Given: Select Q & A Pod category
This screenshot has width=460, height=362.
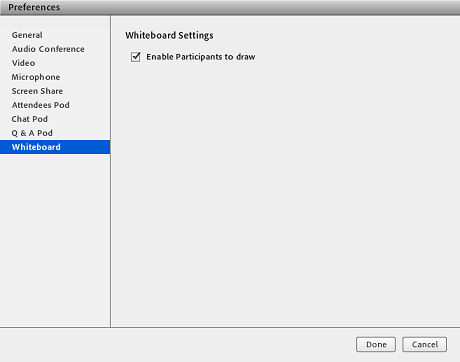Looking at the screenshot, I should 32,133.
